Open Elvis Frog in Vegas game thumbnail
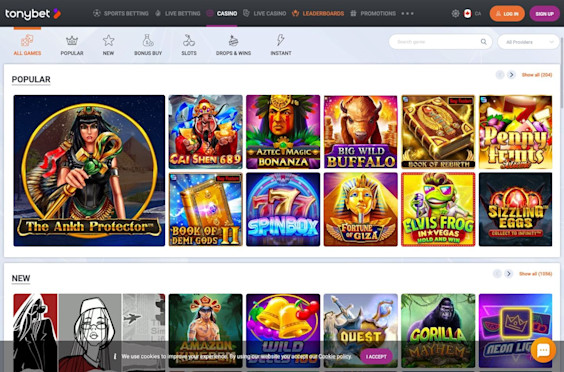This screenshot has width=564, height=372. (438, 209)
